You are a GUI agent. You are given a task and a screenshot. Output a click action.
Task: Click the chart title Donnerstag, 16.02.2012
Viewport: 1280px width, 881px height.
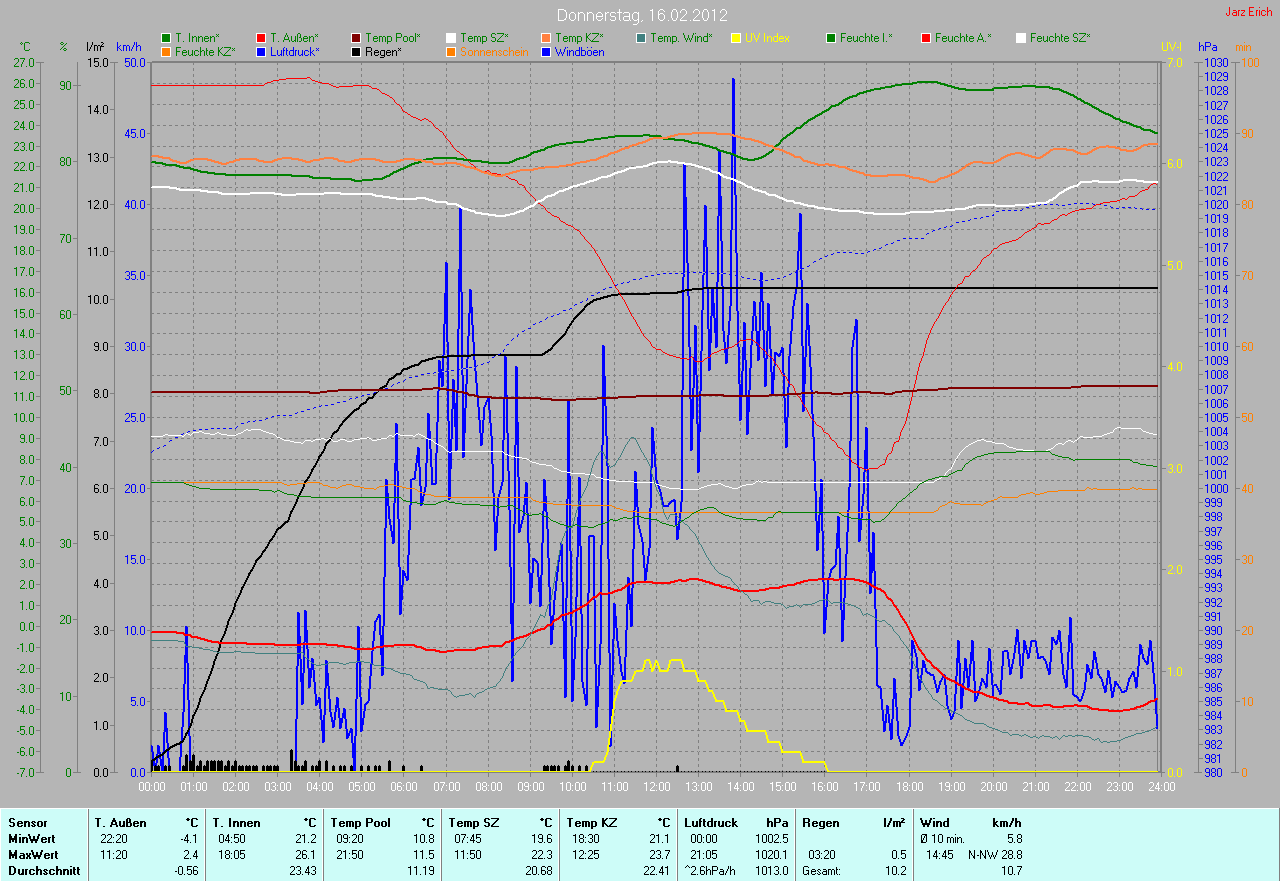coord(641,15)
